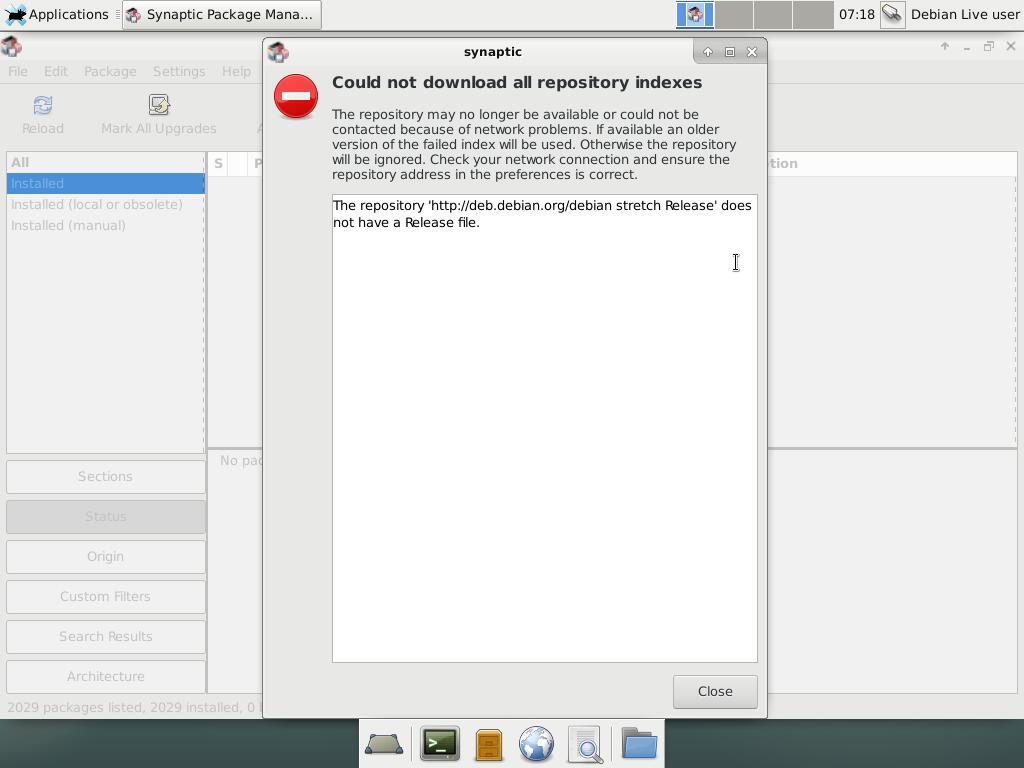Image resolution: width=1024 pixels, height=768 pixels.
Task: Click the 07:18 clock
Action: coord(856,14)
